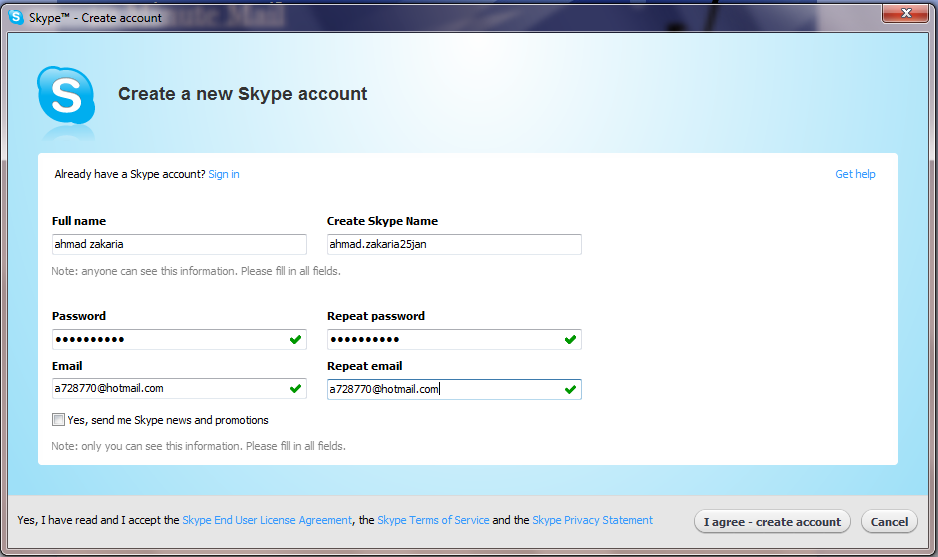
Task: Click the 'Repeat email' label
Action: [x=364, y=366]
